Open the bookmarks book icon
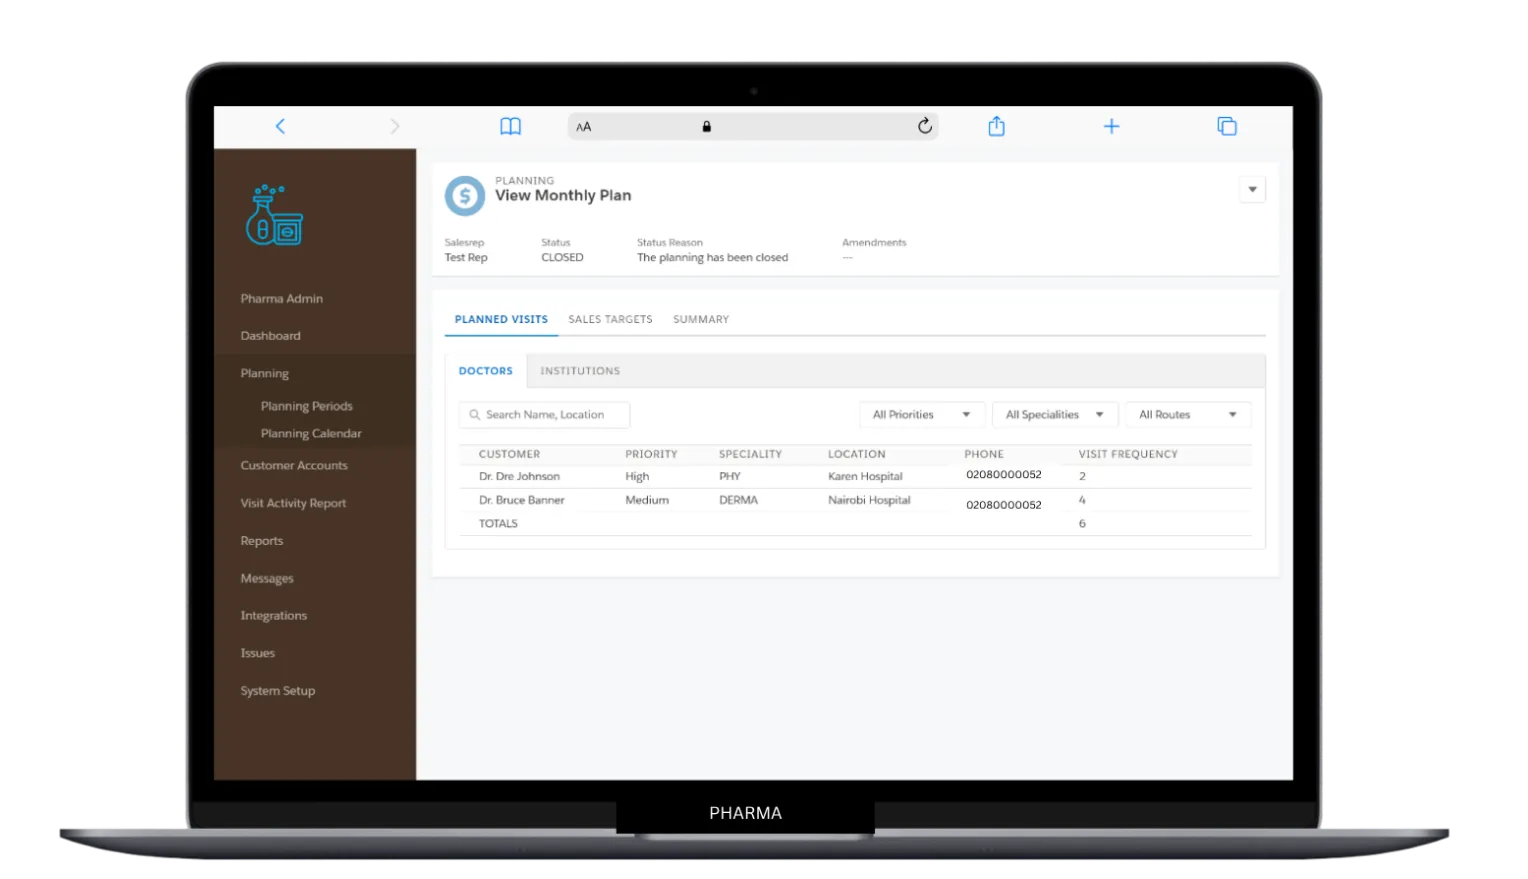The width and height of the screenshot is (1528, 879). [510, 126]
